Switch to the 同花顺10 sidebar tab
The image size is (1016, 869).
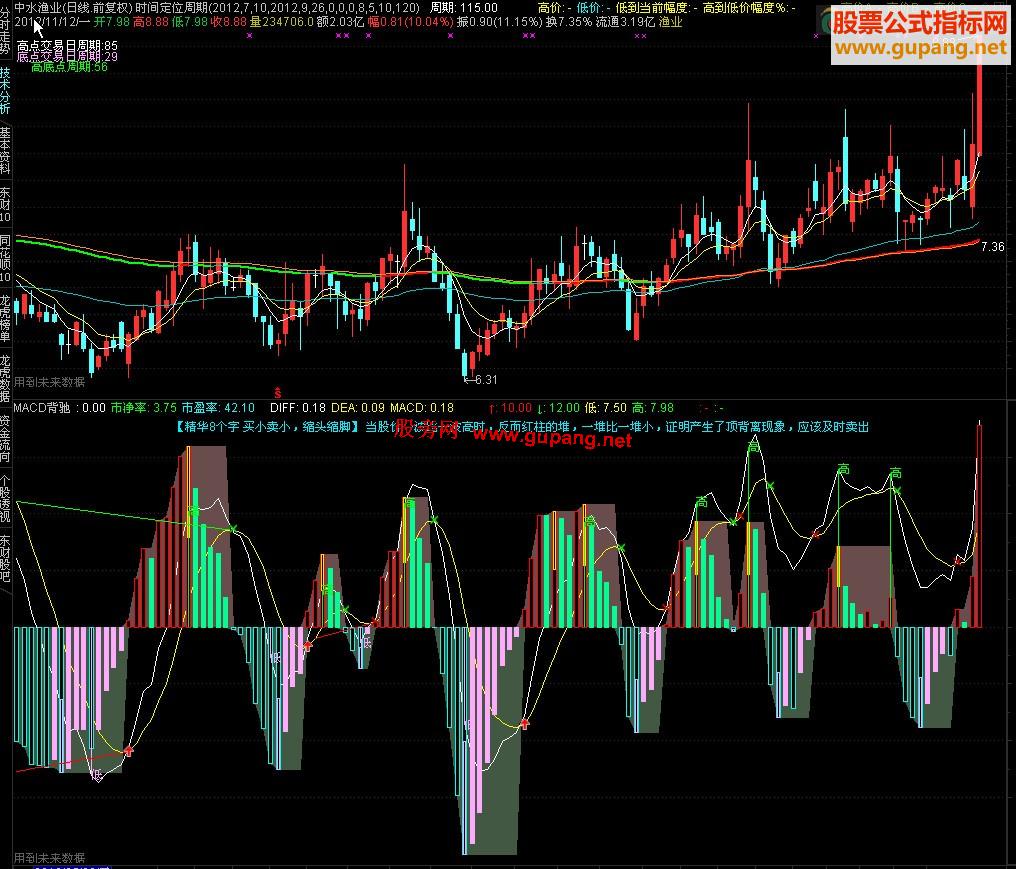click(5, 259)
